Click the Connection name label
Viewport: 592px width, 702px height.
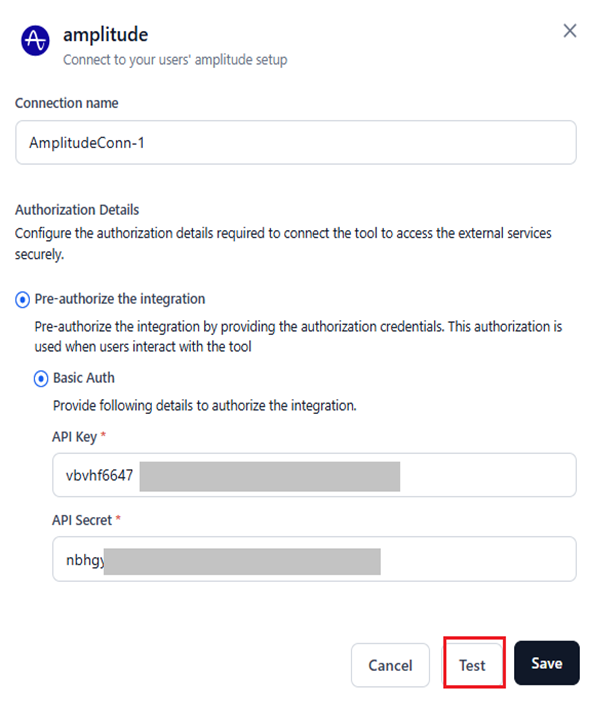pyautogui.click(x=67, y=103)
